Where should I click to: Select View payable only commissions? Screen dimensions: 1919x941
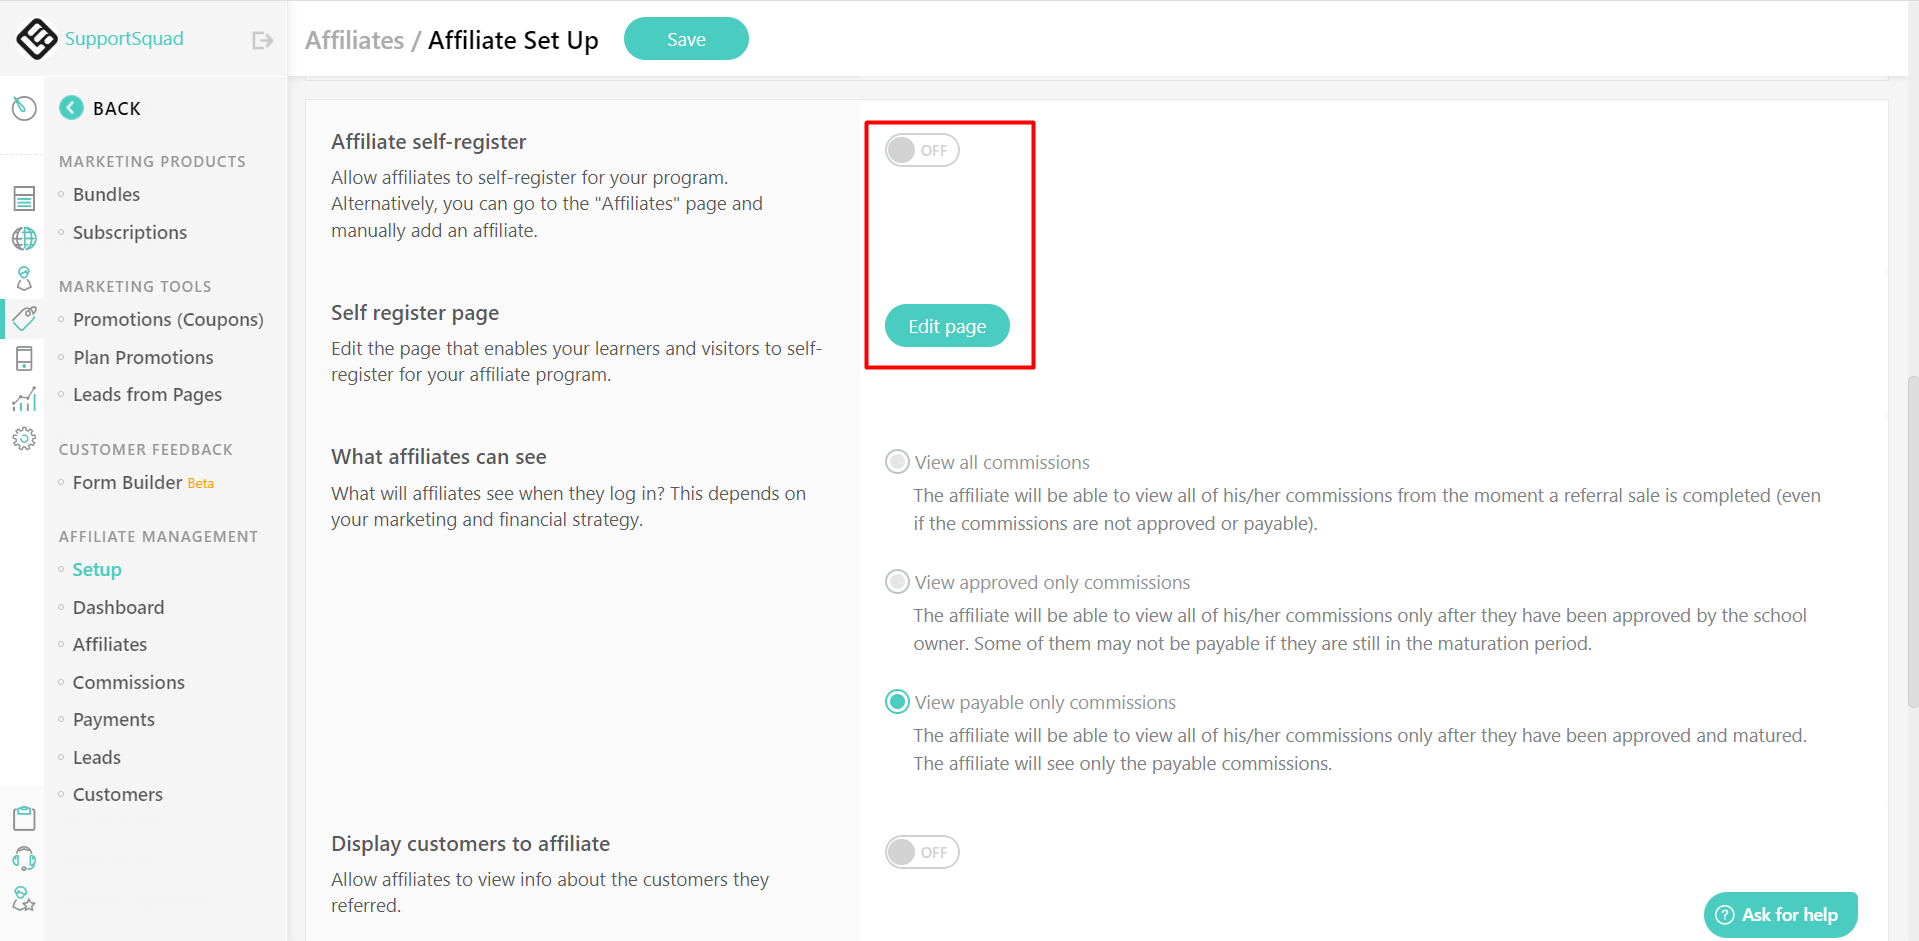tap(896, 701)
